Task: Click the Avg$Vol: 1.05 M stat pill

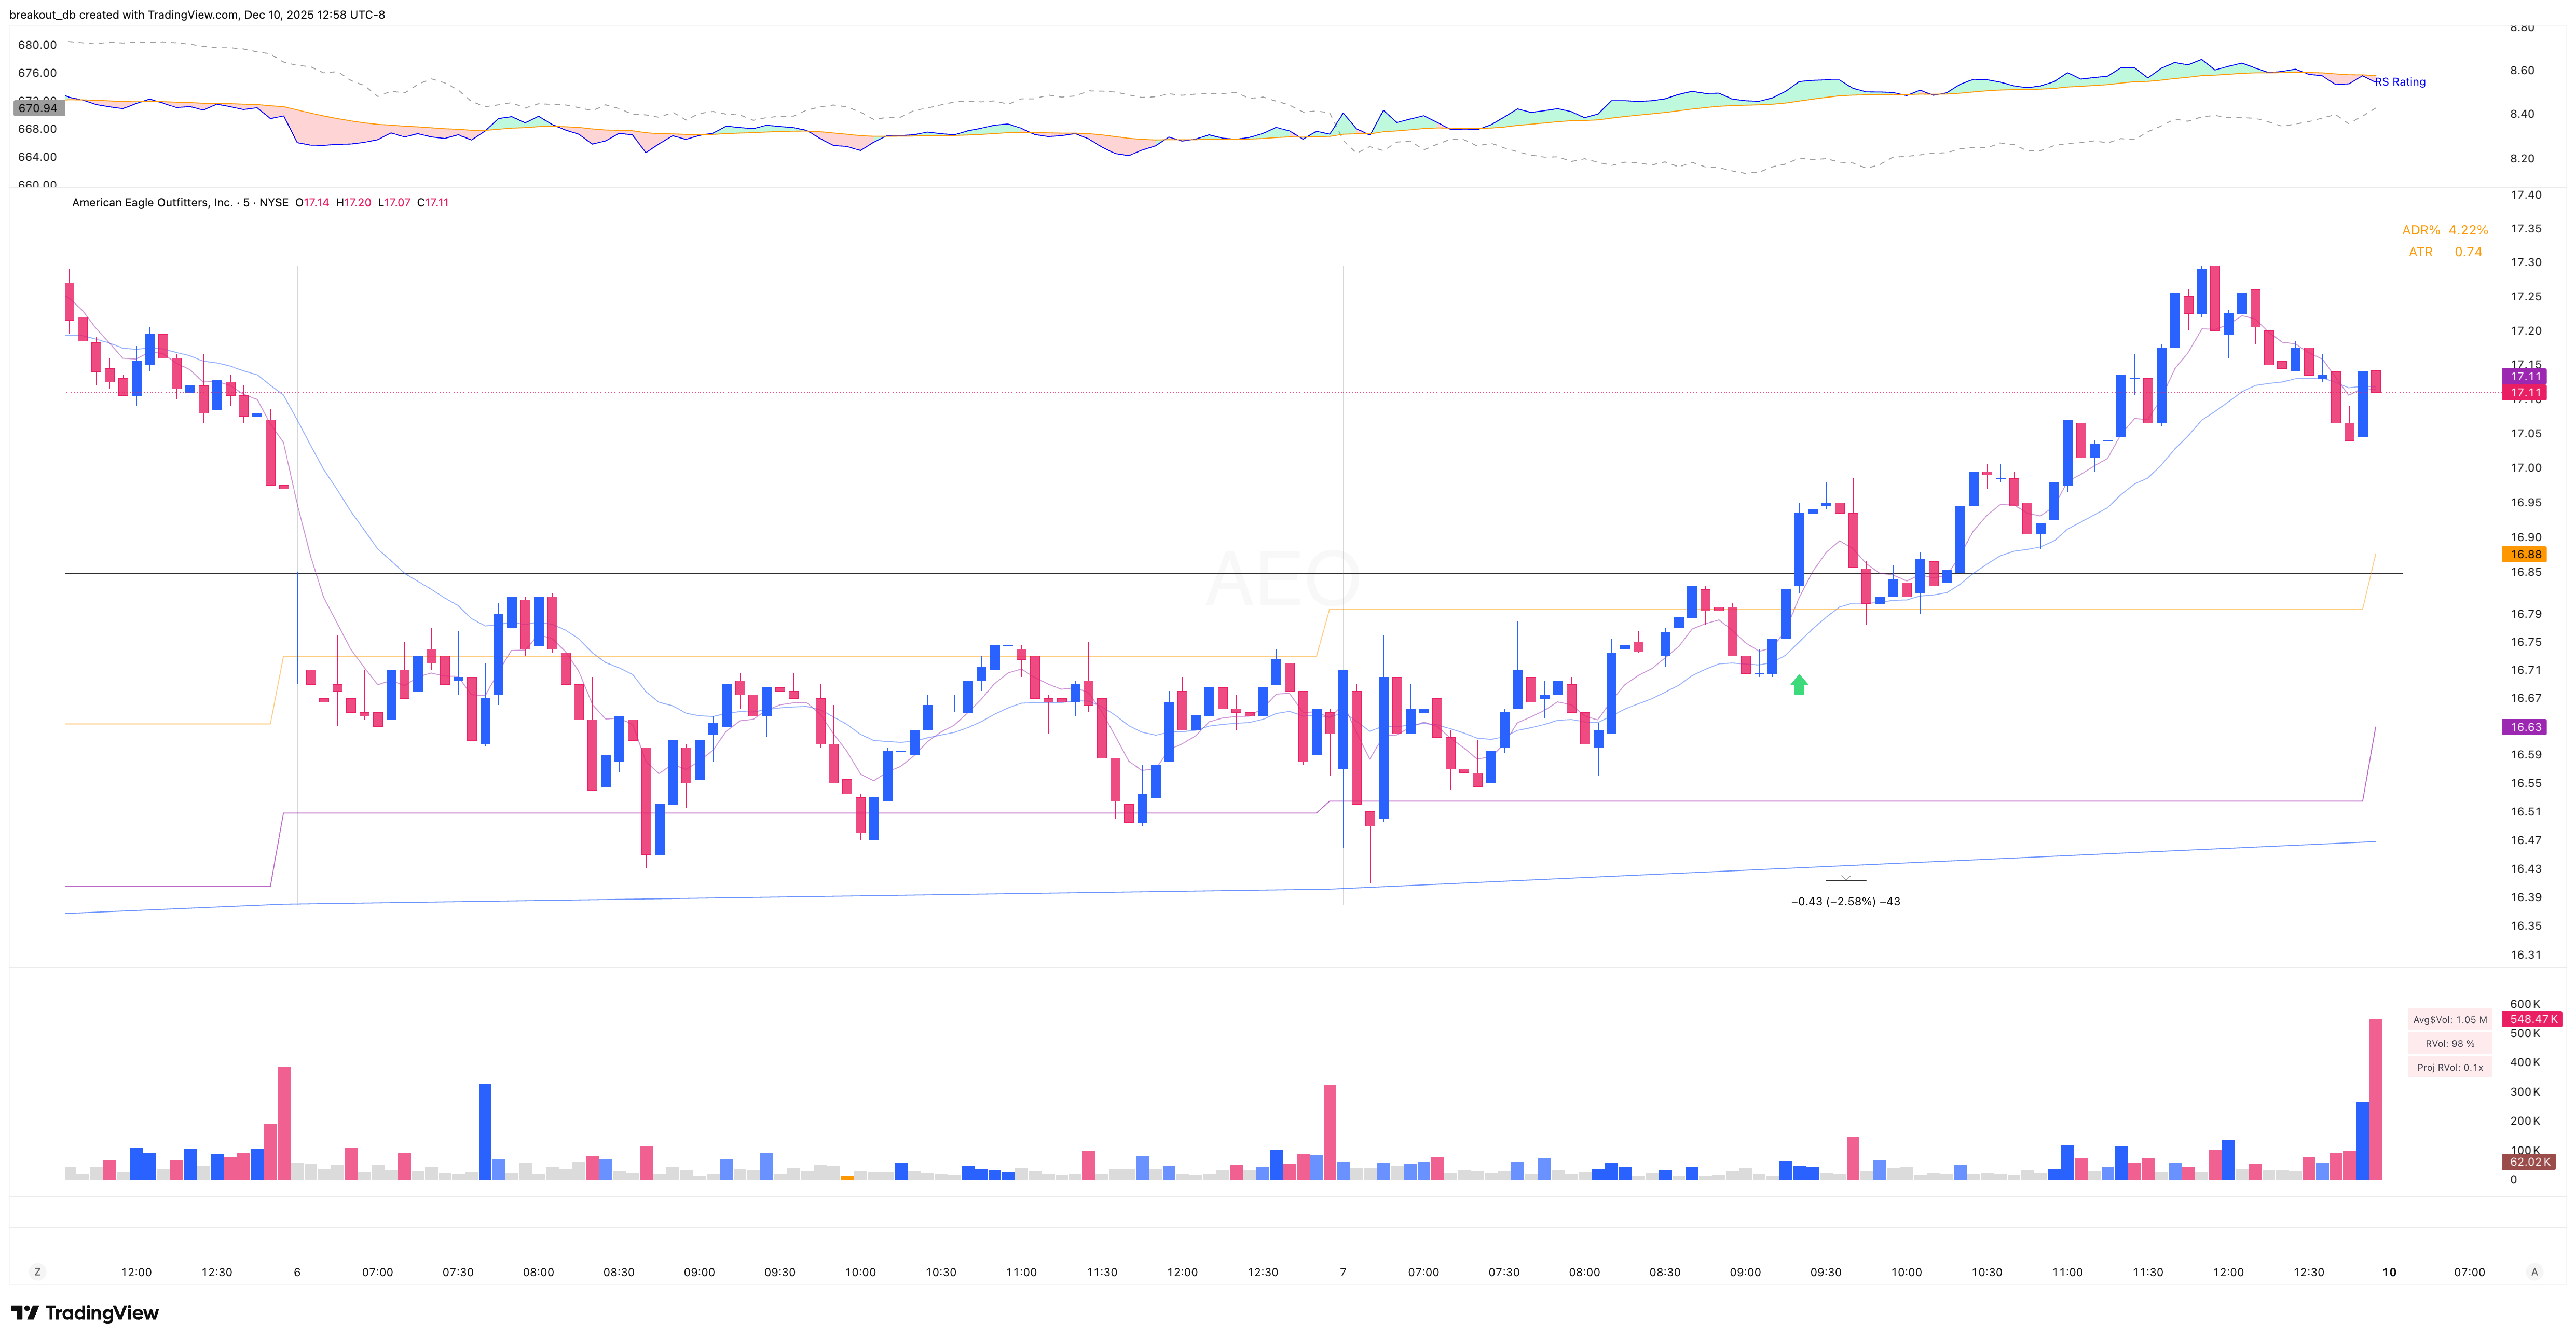Action: pos(2449,1019)
